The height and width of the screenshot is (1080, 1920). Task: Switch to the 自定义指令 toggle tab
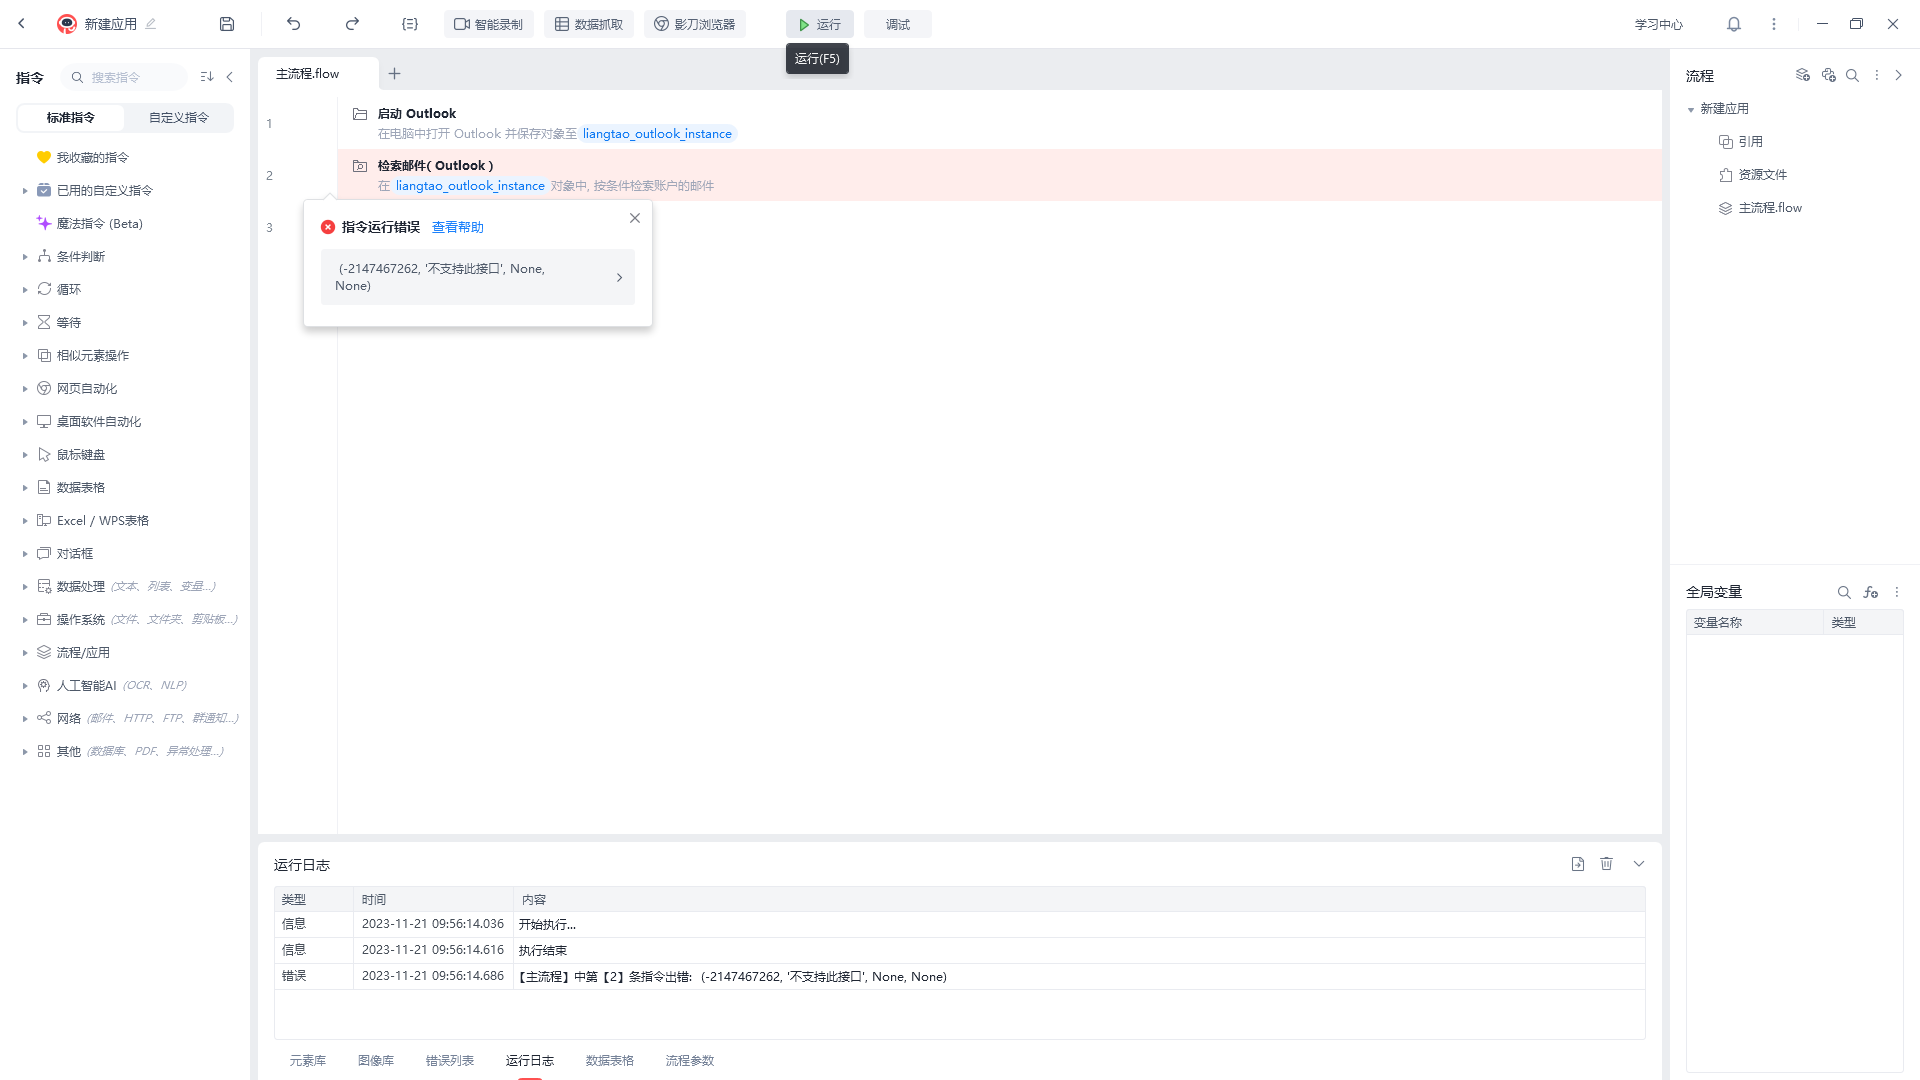(x=179, y=118)
